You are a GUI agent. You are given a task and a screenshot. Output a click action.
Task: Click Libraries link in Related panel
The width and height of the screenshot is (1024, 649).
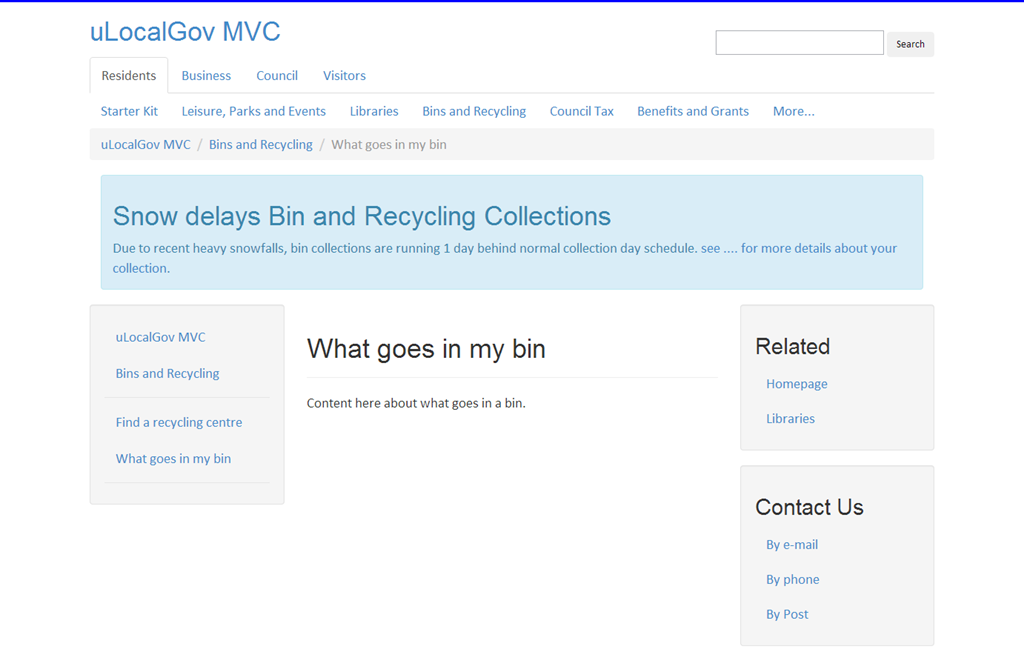pos(790,419)
